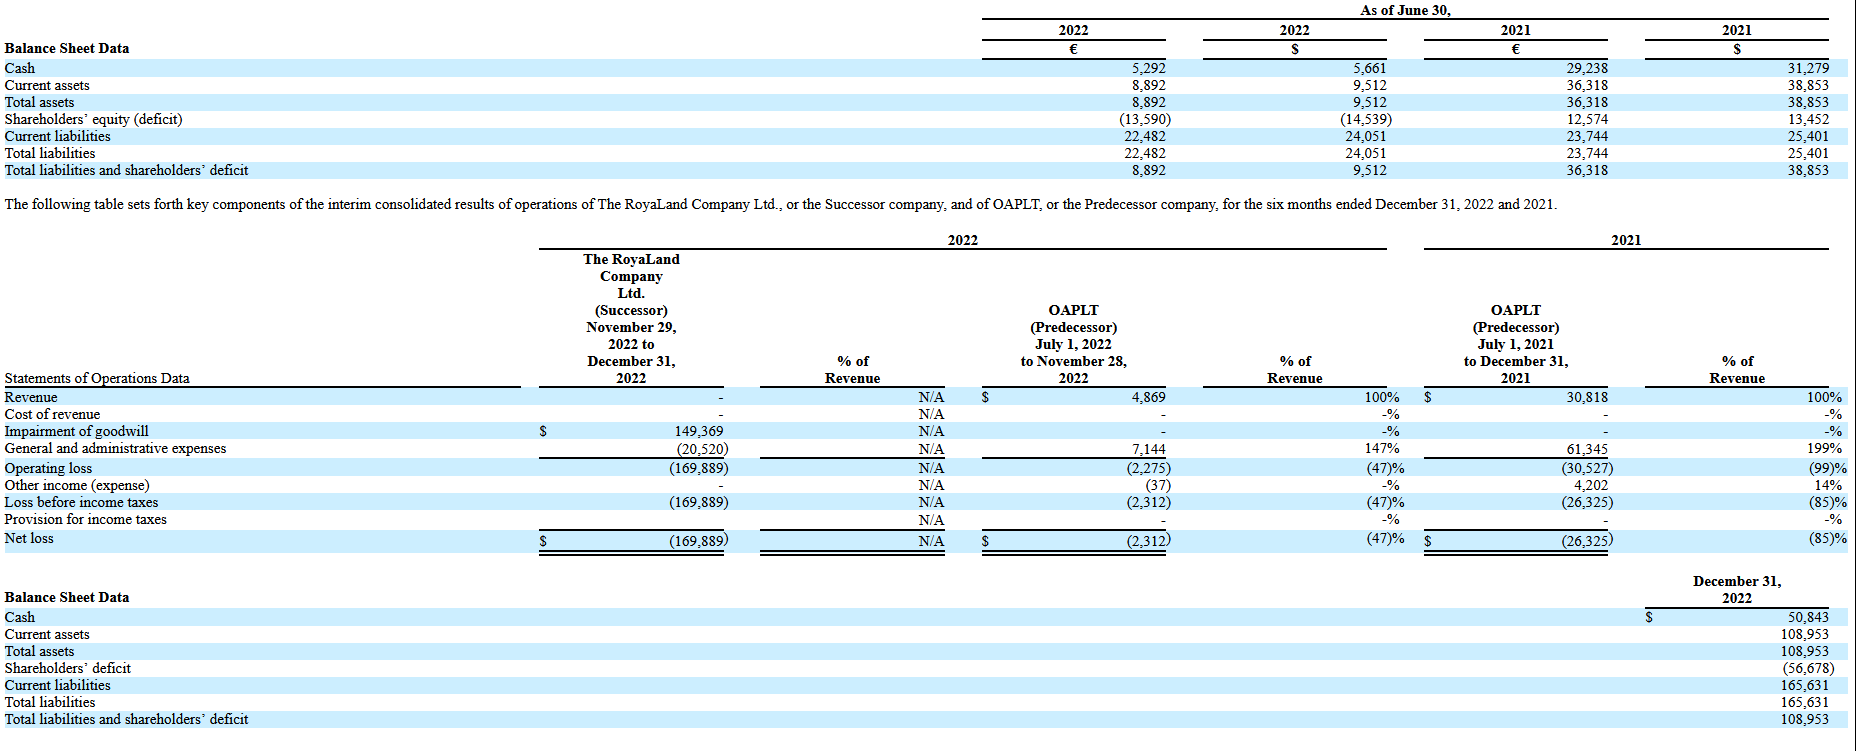Screen dimensions: 1856x751
Task: Select other expense value (37)
Action: (1157, 485)
